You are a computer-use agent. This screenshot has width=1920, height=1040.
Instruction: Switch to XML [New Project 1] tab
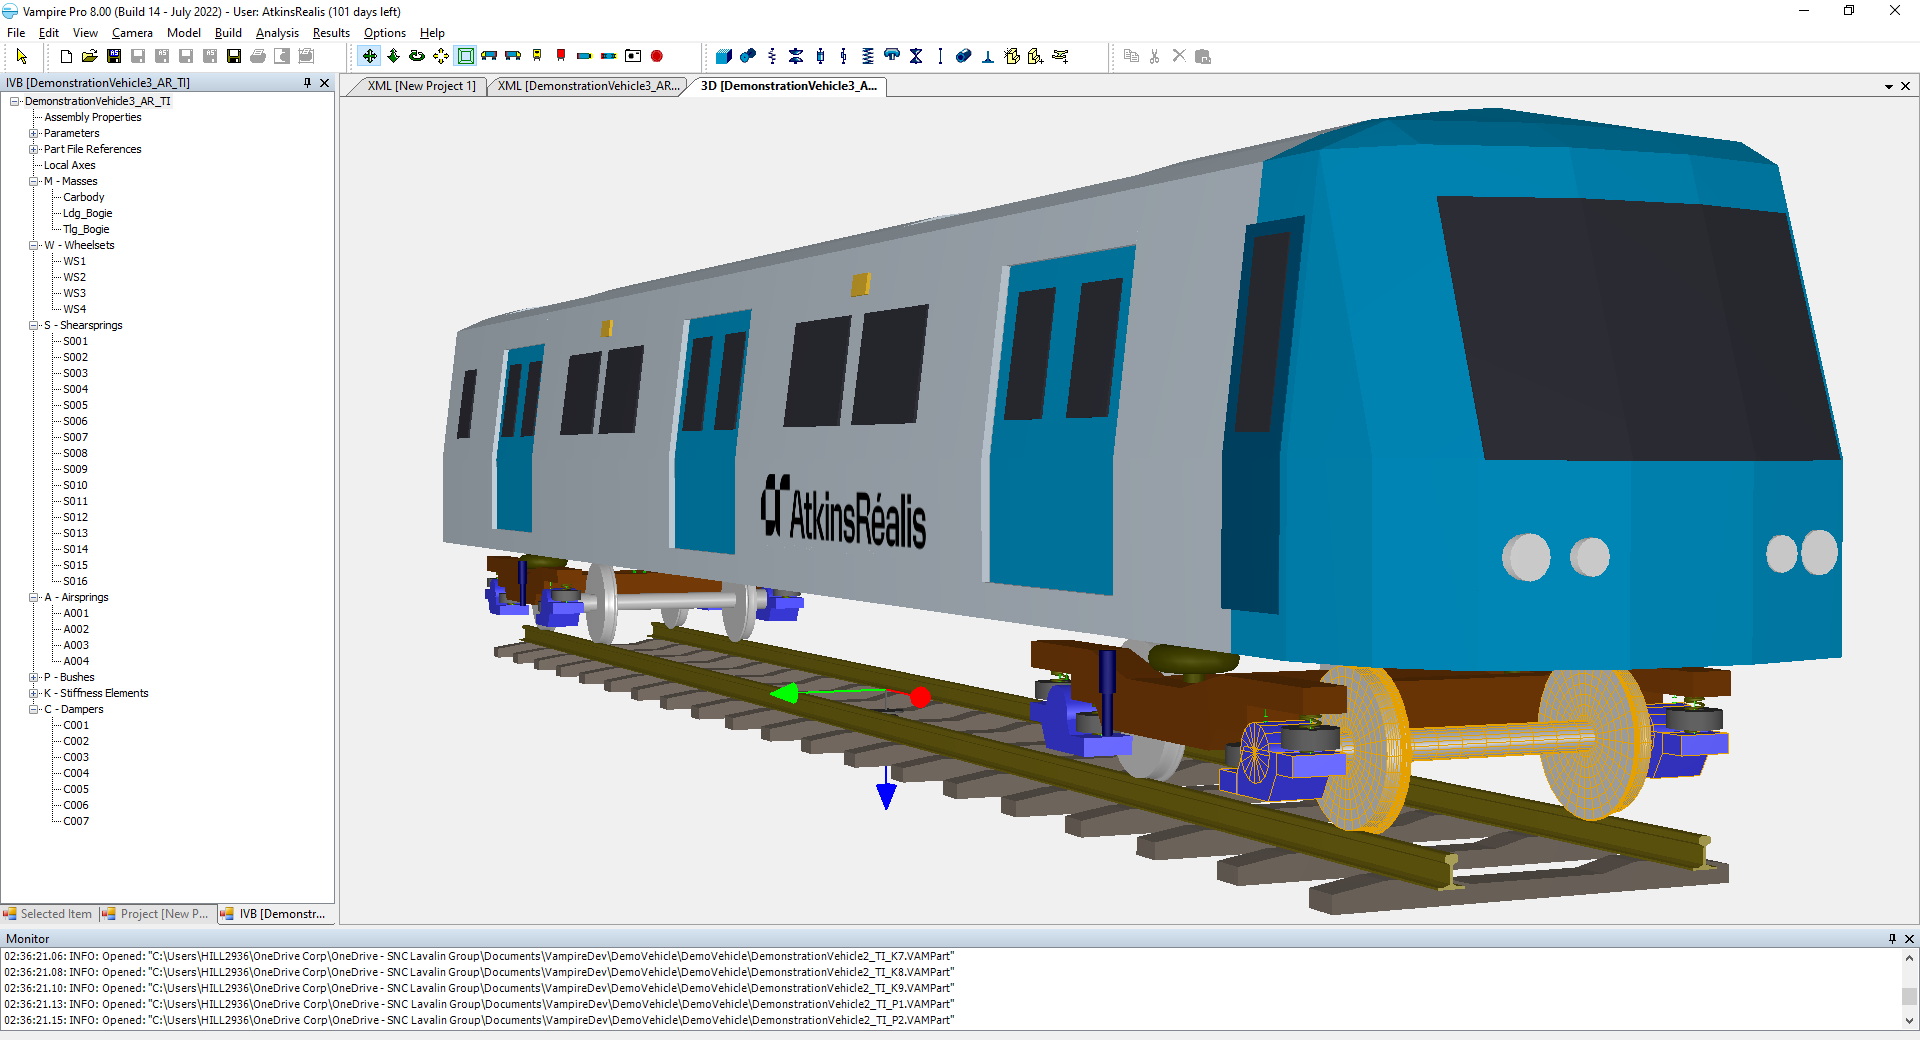pos(420,86)
